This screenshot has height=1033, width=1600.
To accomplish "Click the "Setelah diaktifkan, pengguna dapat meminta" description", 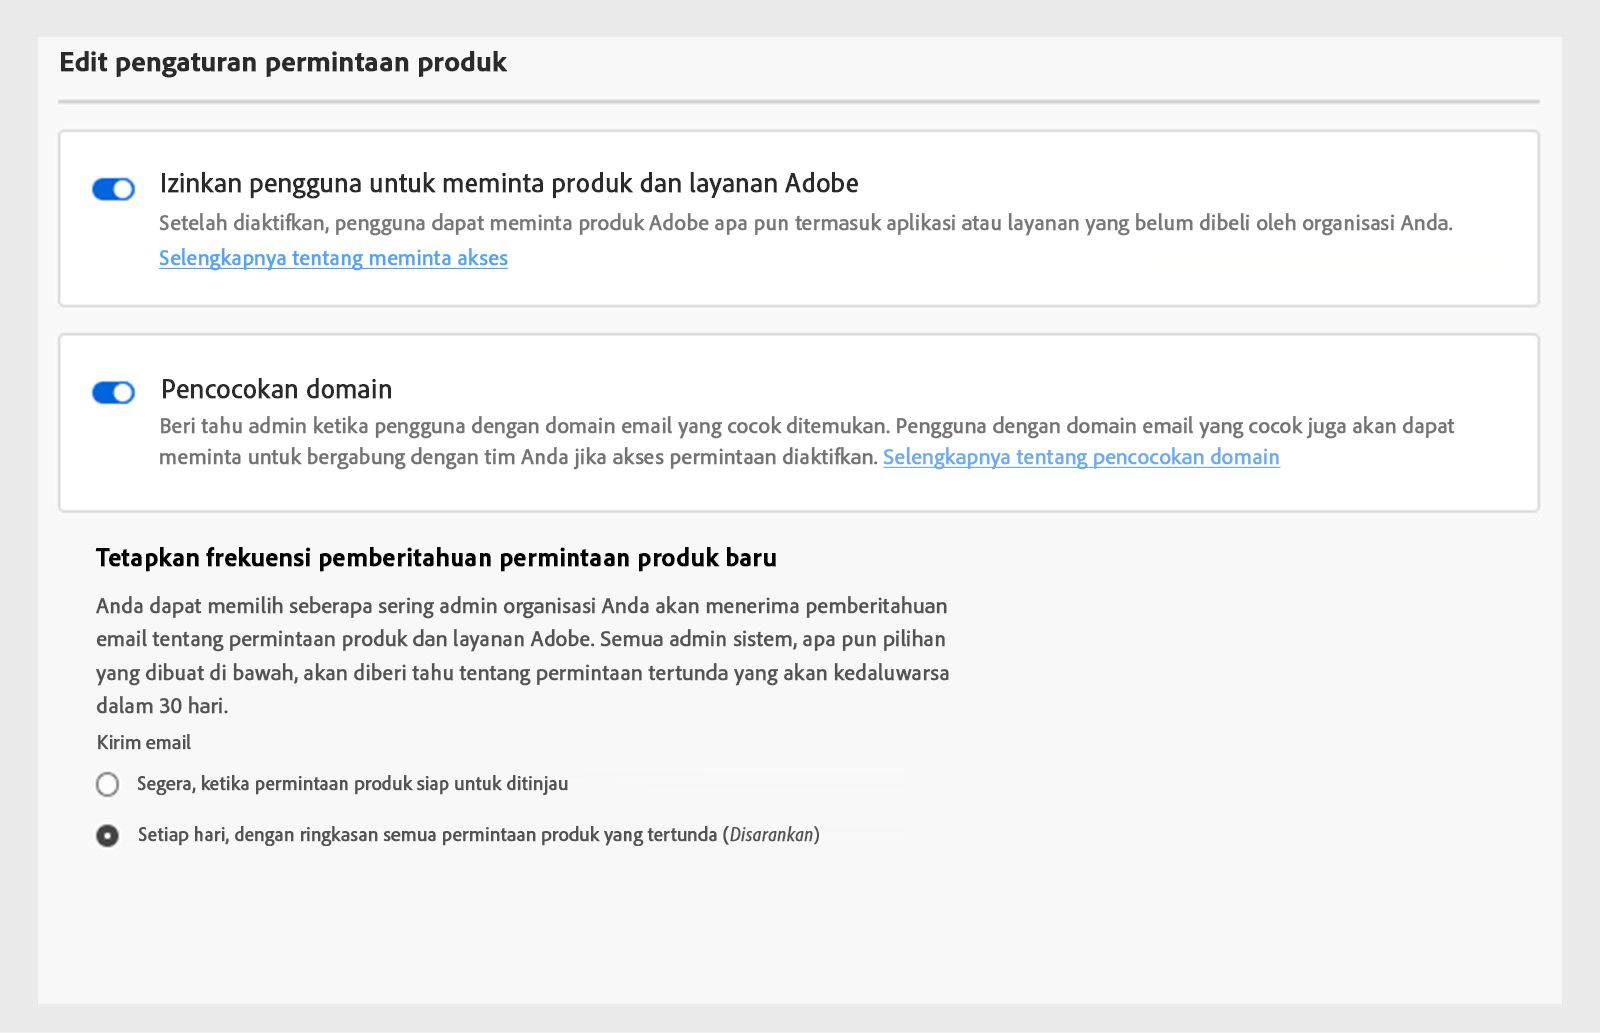I will 805,223.
